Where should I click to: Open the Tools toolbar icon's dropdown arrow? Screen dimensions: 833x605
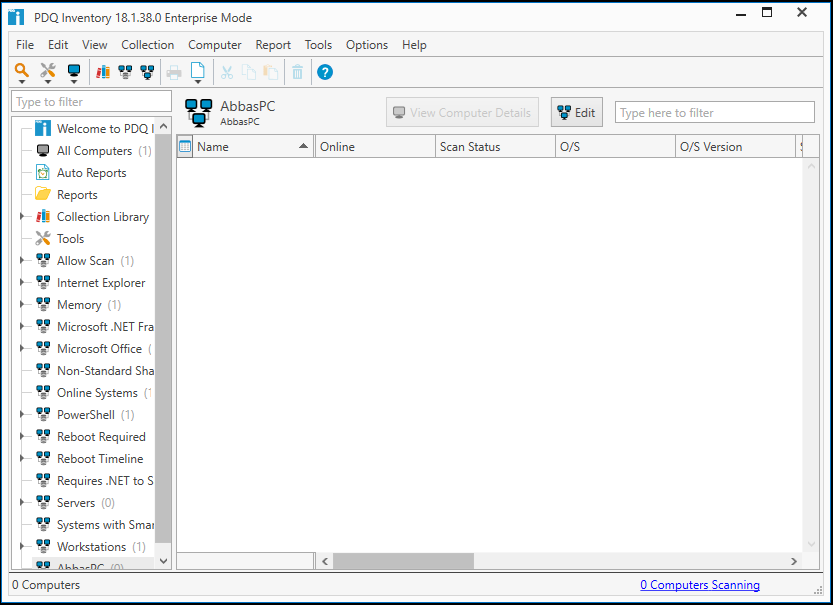[48, 82]
